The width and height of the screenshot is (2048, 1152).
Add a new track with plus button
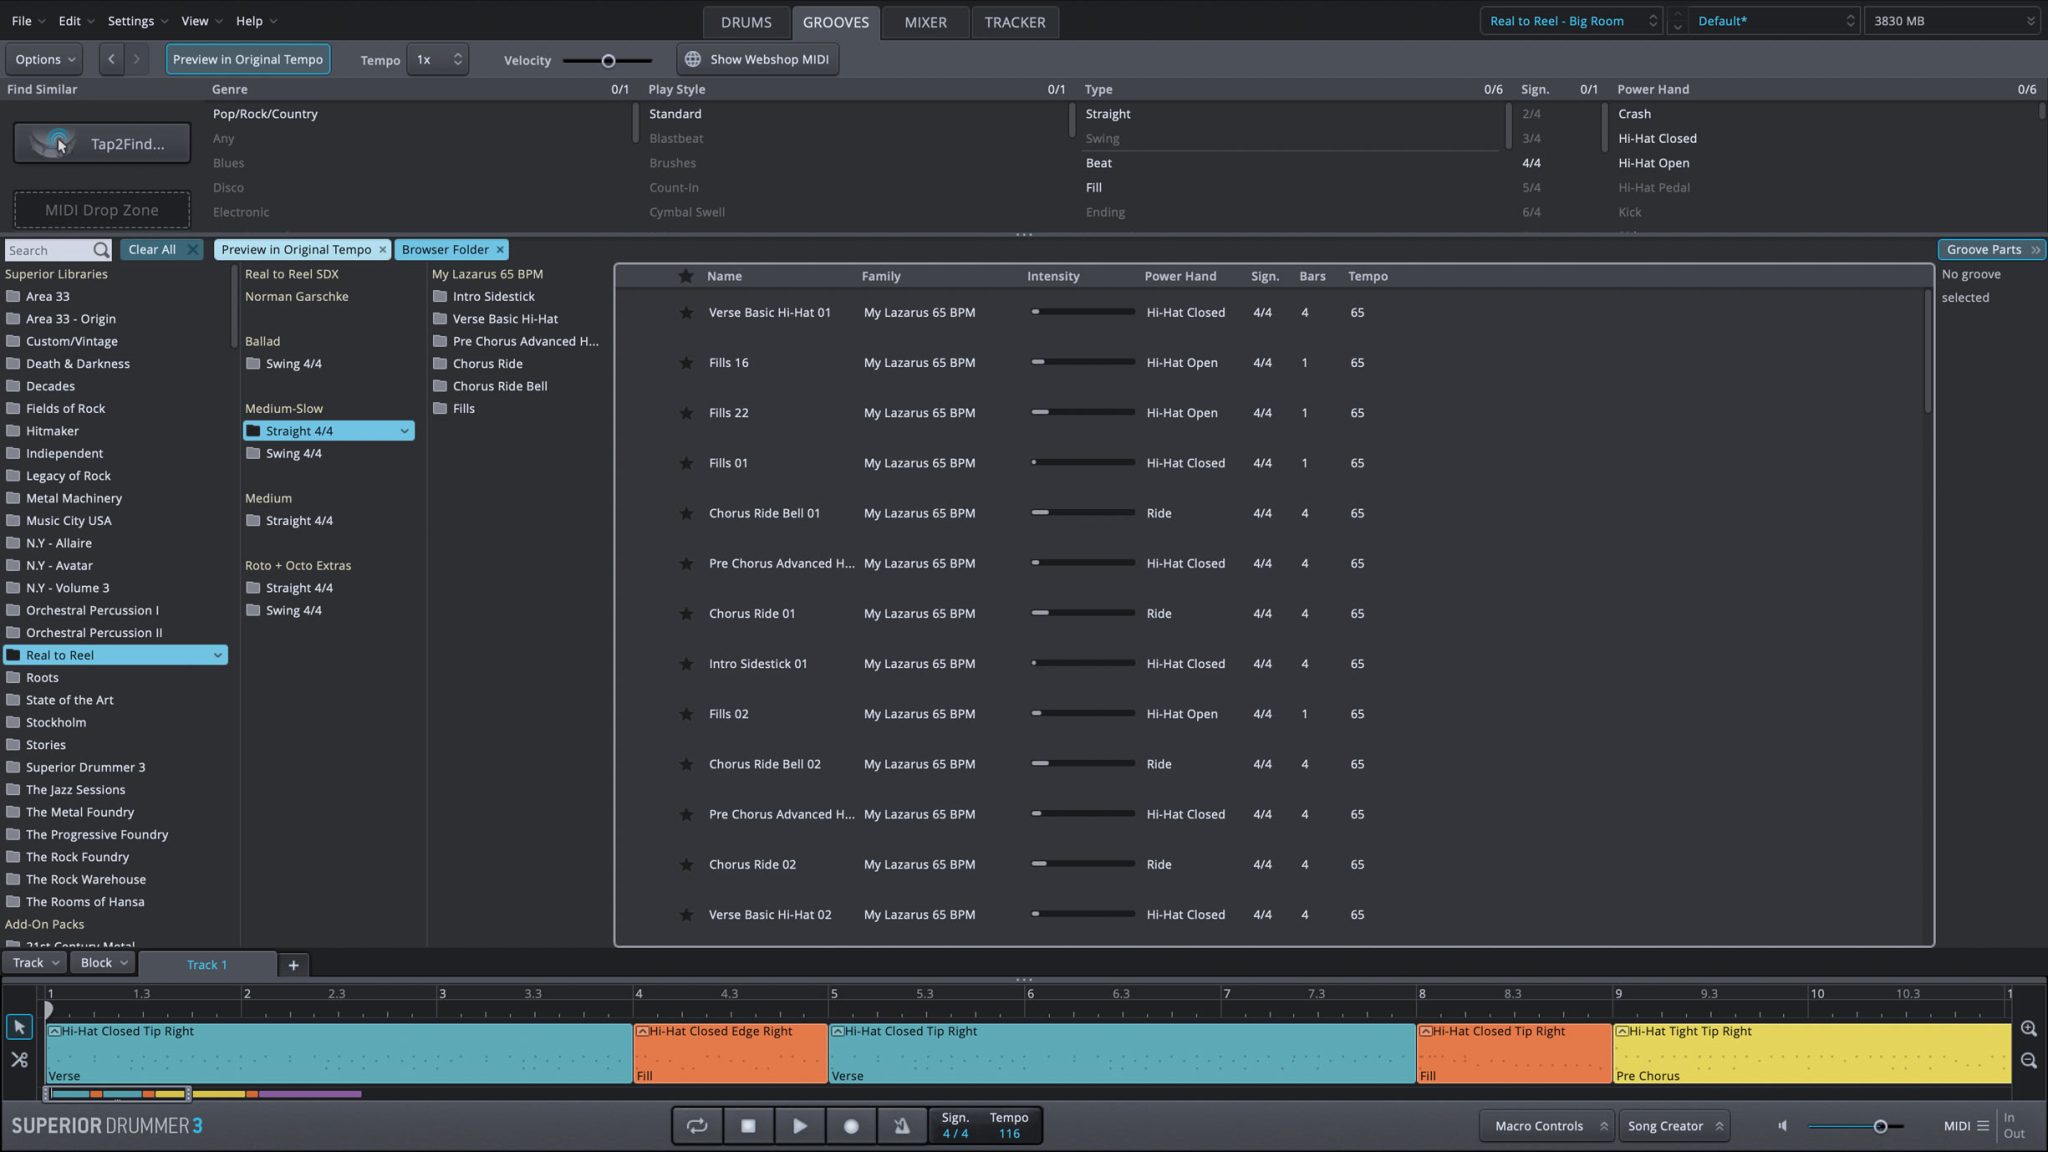pyautogui.click(x=293, y=965)
